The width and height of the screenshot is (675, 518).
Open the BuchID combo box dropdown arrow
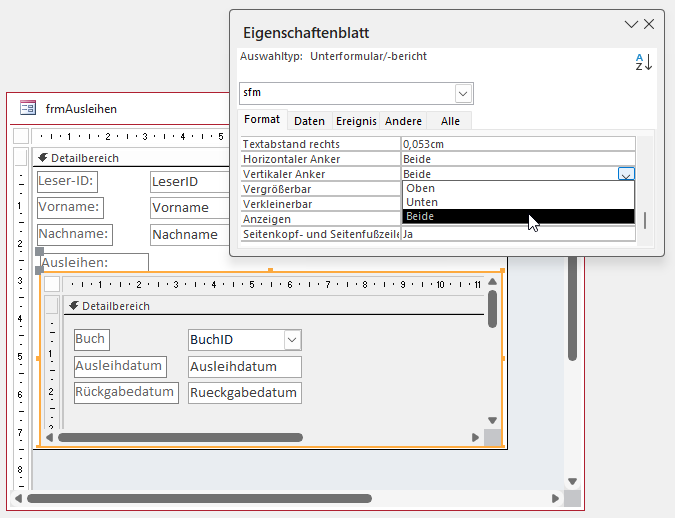click(292, 340)
